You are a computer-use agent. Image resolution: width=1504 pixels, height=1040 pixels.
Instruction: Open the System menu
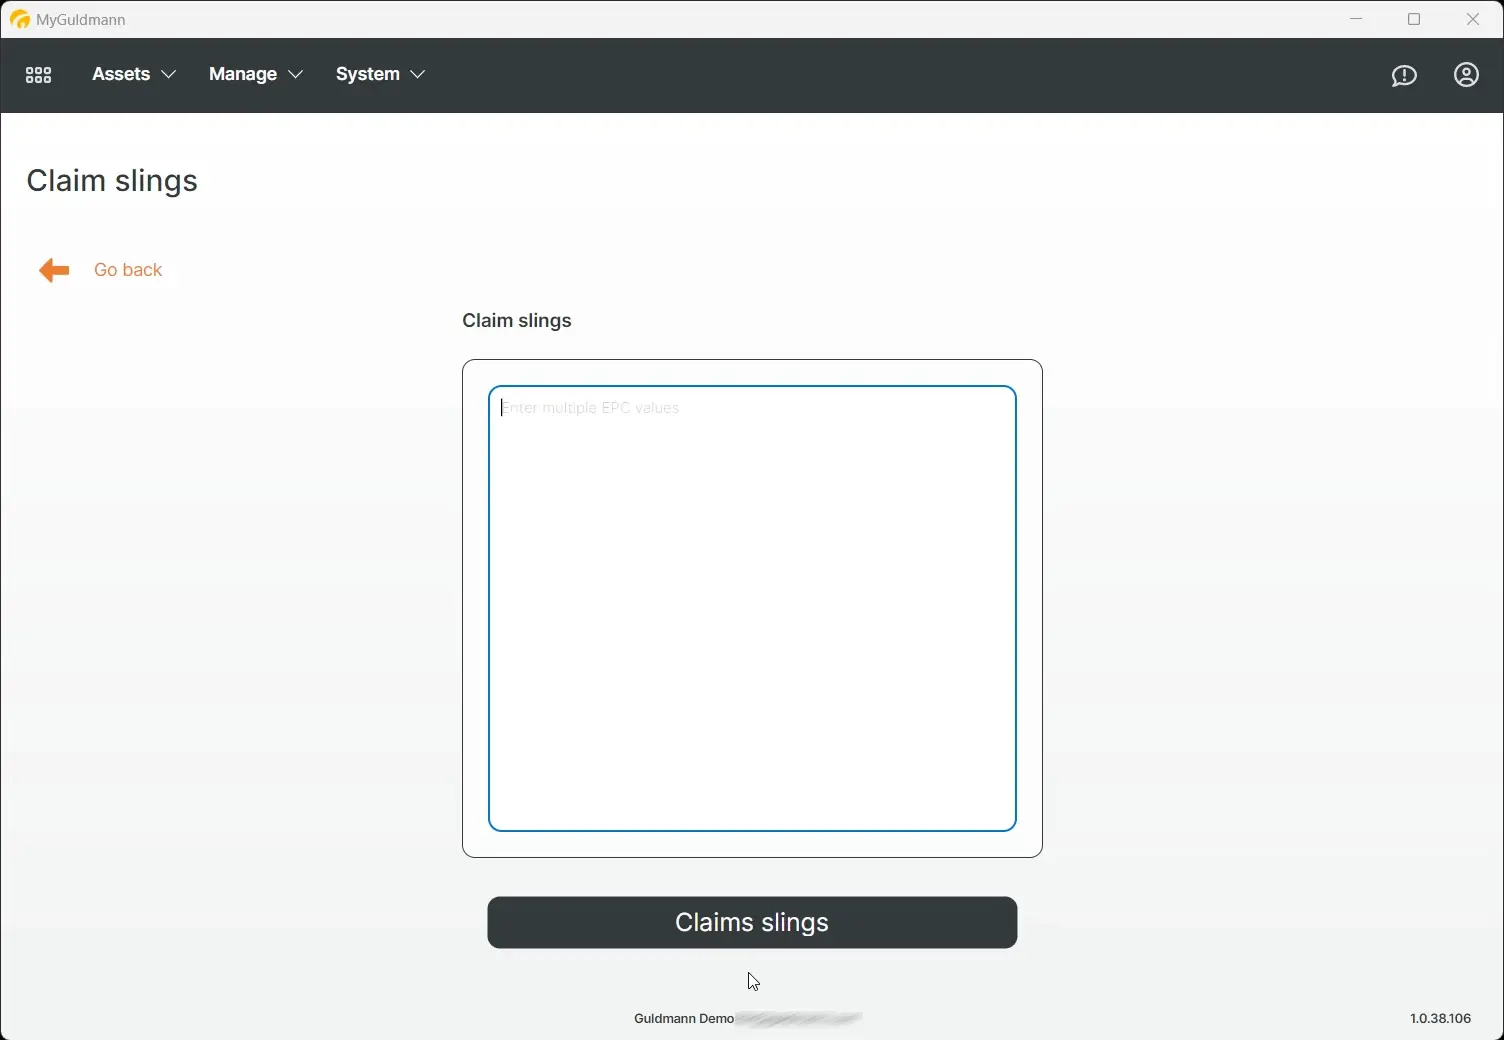pyautogui.click(x=367, y=74)
